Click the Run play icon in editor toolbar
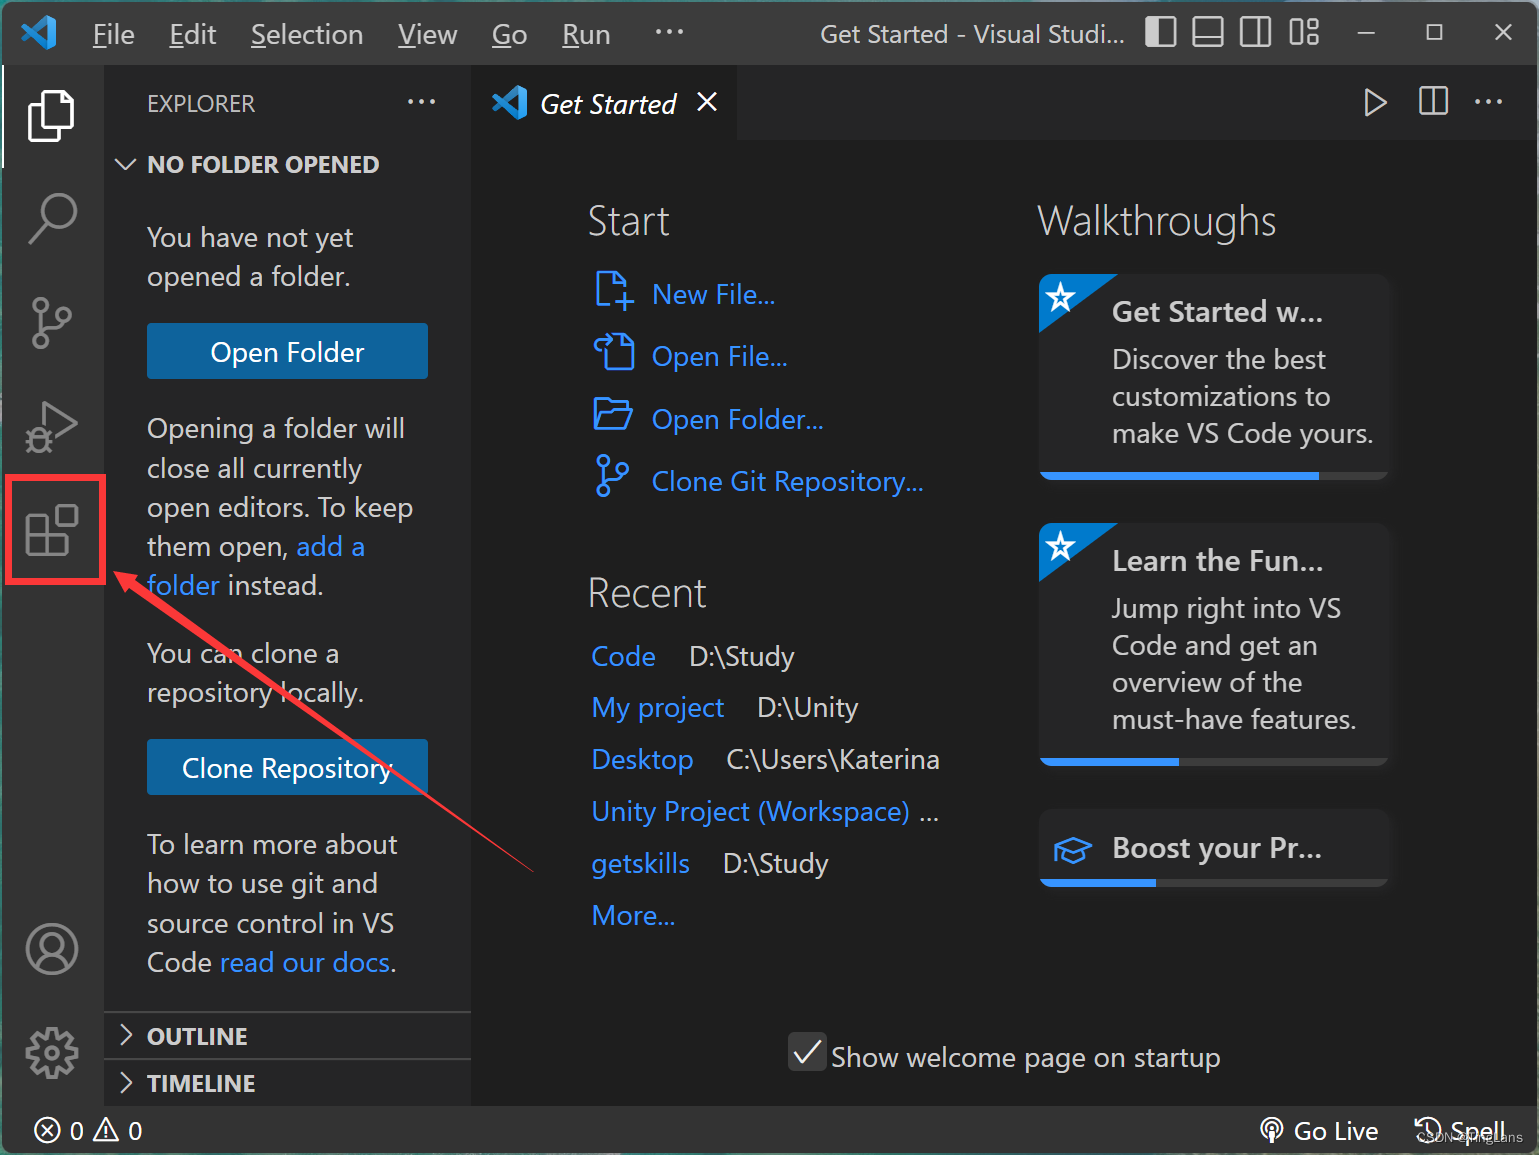 coord(1375,102)
